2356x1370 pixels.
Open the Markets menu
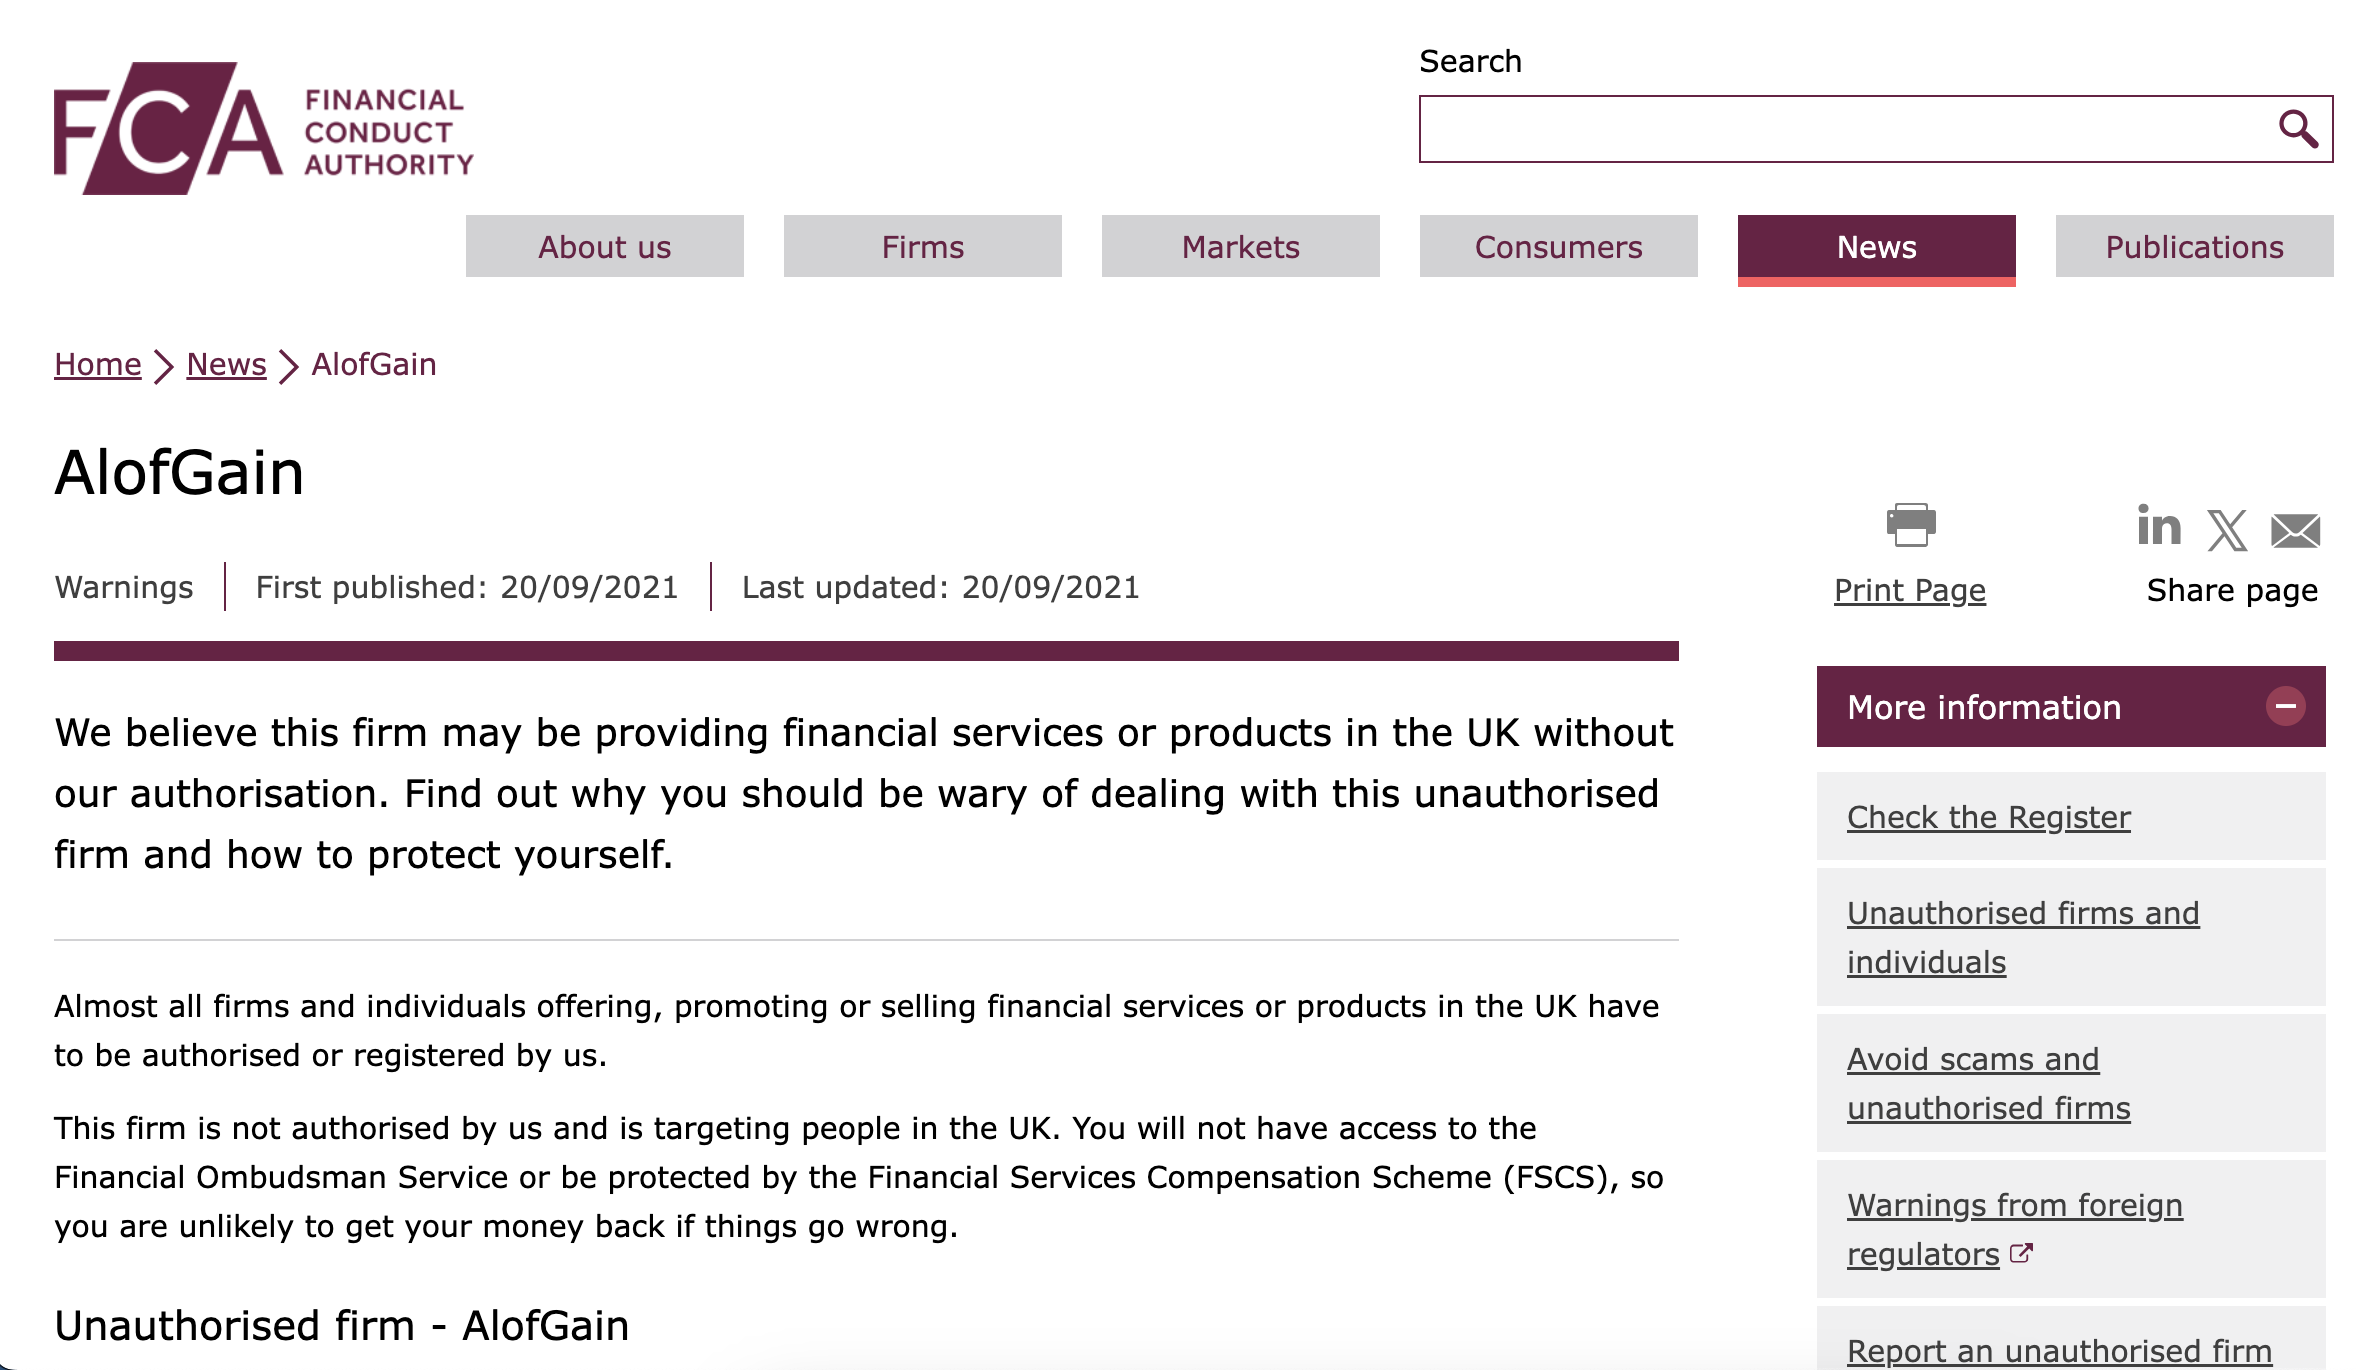click(x=1241, y=246)
